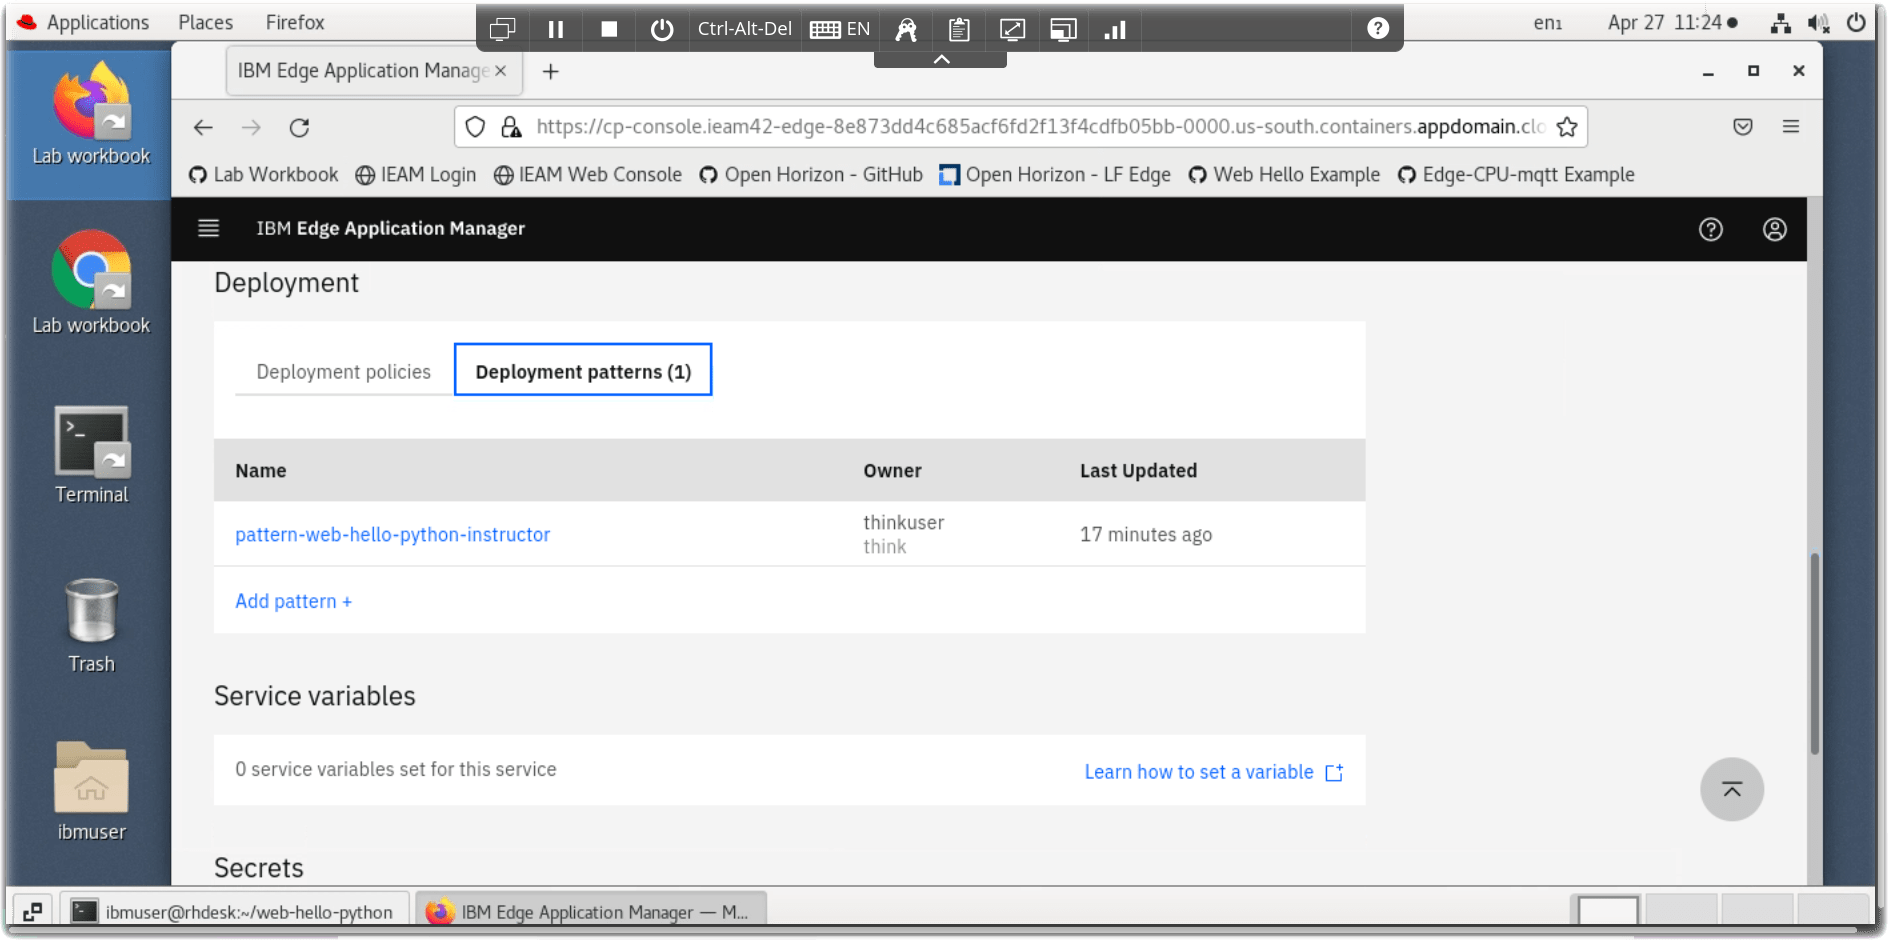Open the help icon in remote toolbar
The height and width of the screenshot is (940, 1888).
pyautogui.click(x=1378, y=29)
